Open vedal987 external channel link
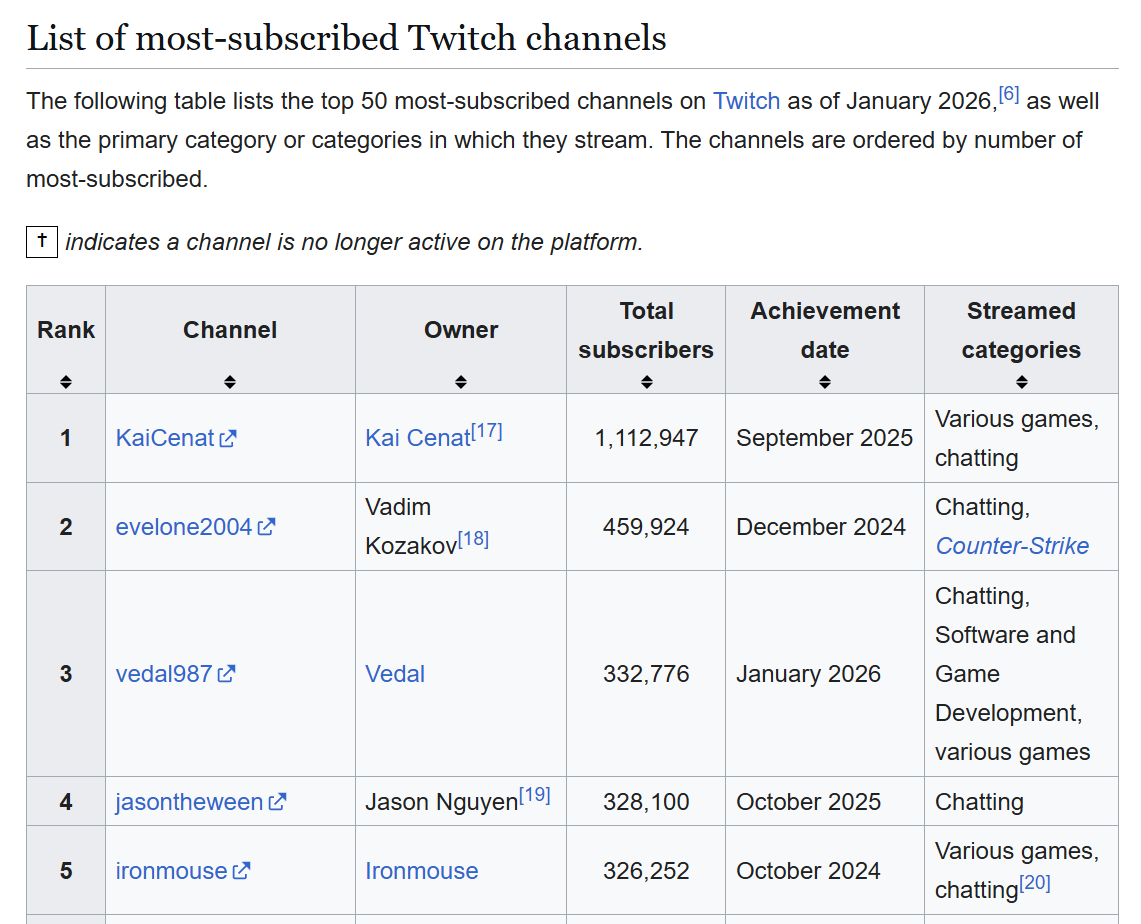 click(175, 674)
